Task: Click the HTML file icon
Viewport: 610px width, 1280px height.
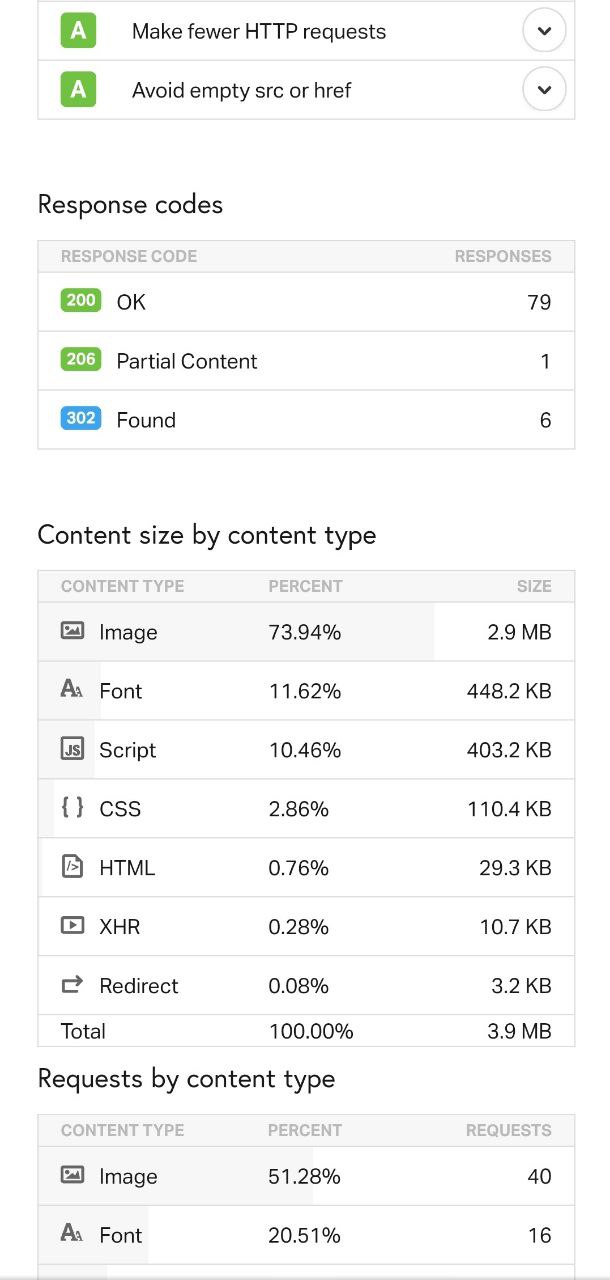Action: [72, 866]
